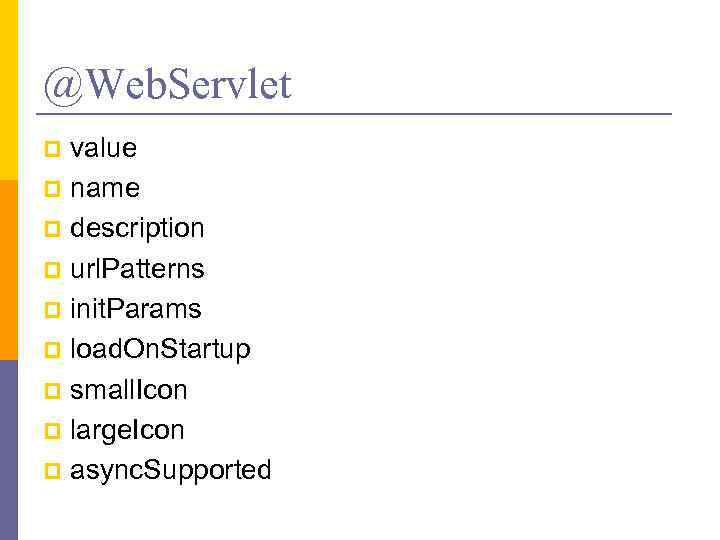Click the square bullet beside value

tap(52, 150)
